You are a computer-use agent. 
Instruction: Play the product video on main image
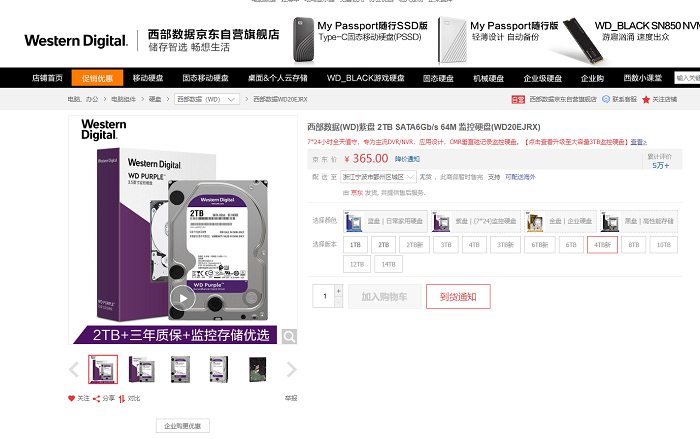[183, 298]
